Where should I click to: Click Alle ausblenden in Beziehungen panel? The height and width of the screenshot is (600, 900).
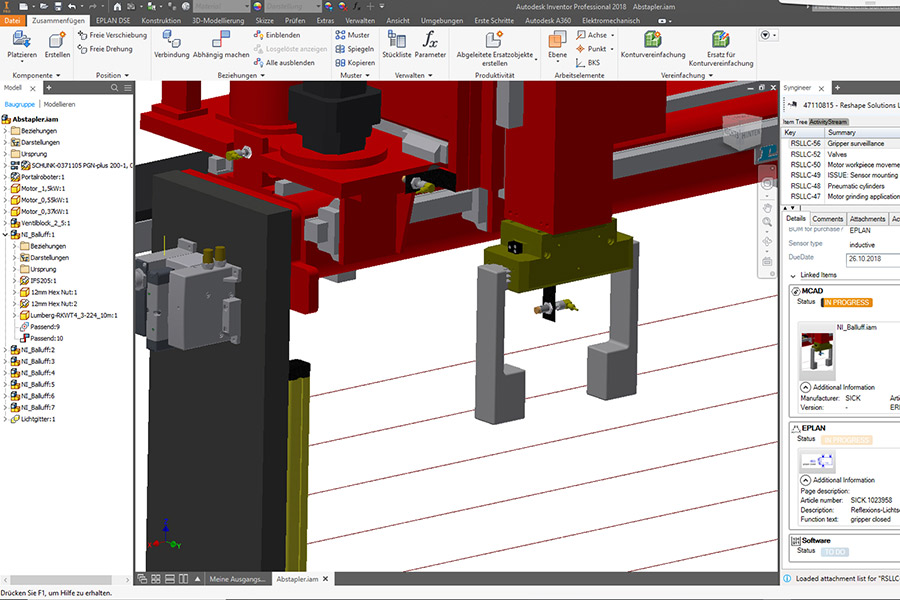coord(284,63)
